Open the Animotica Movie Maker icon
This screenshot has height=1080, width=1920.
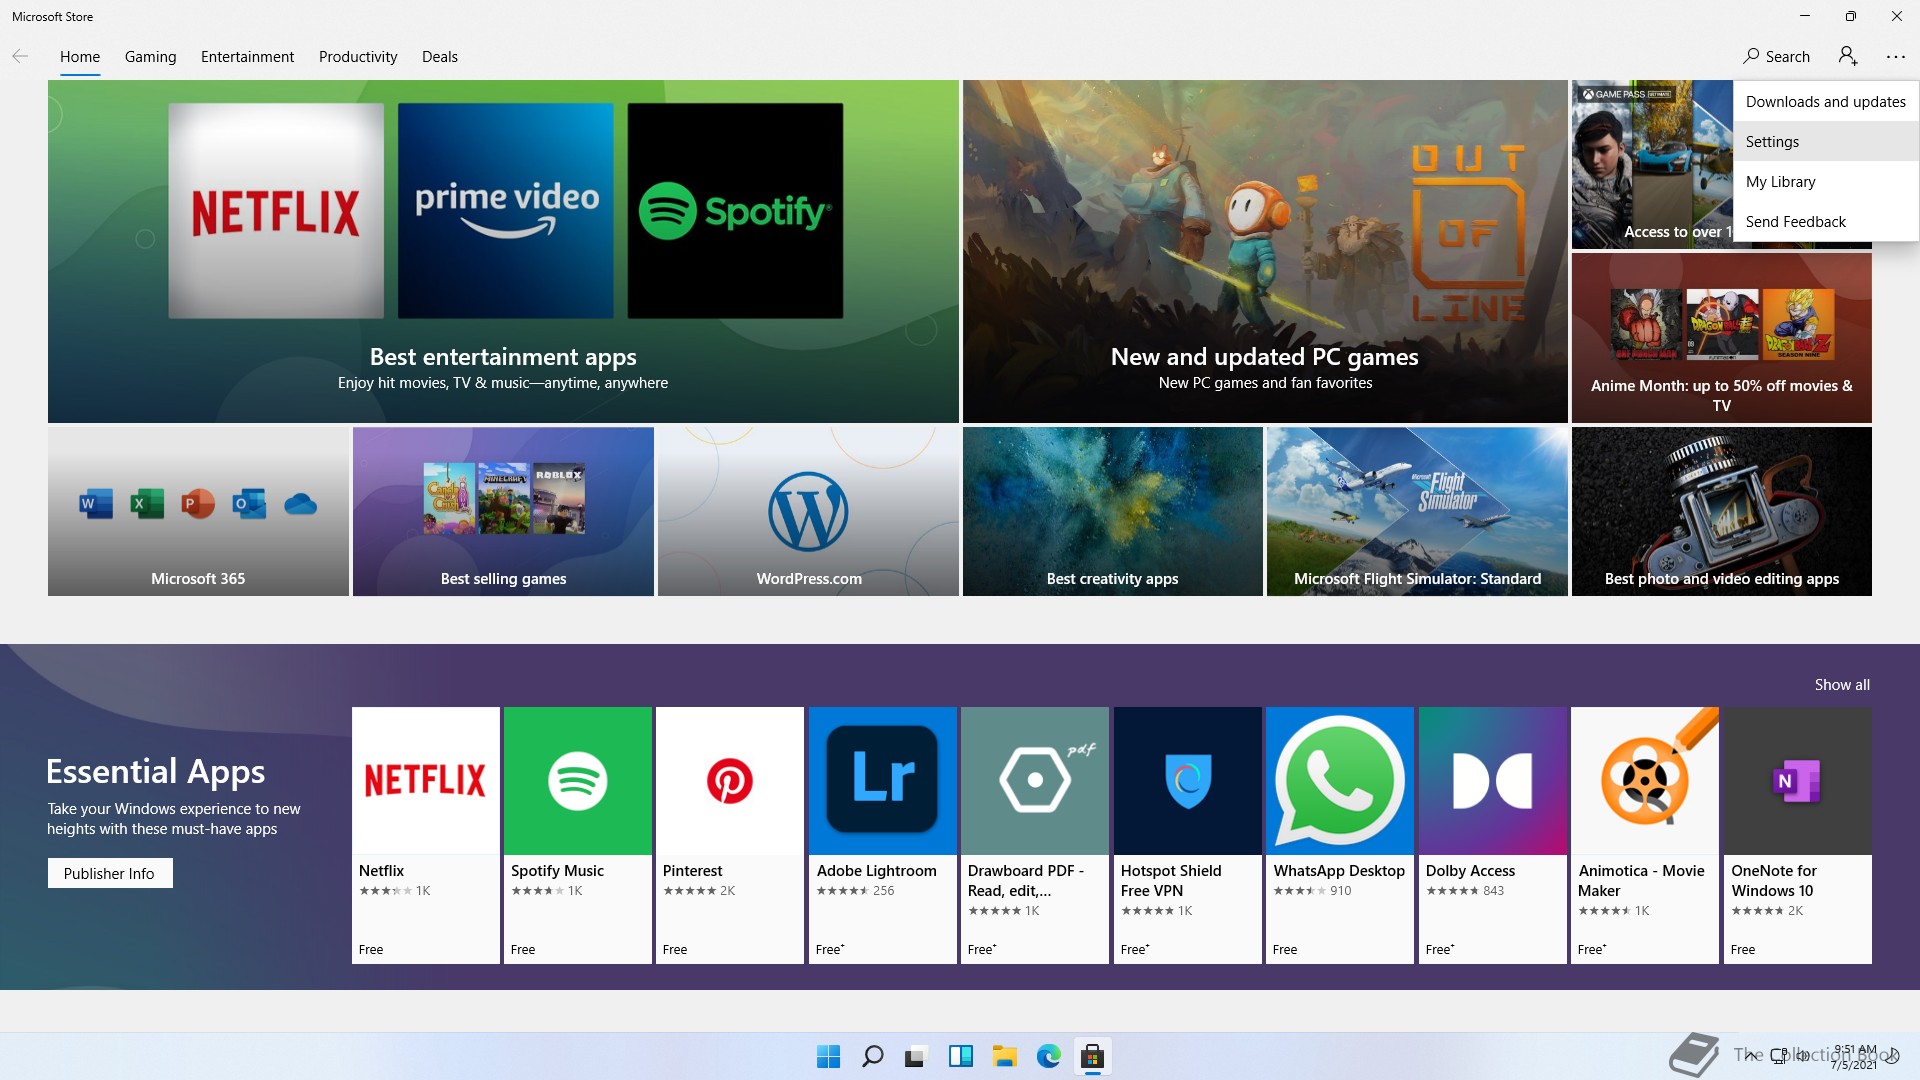(1645, 781)
